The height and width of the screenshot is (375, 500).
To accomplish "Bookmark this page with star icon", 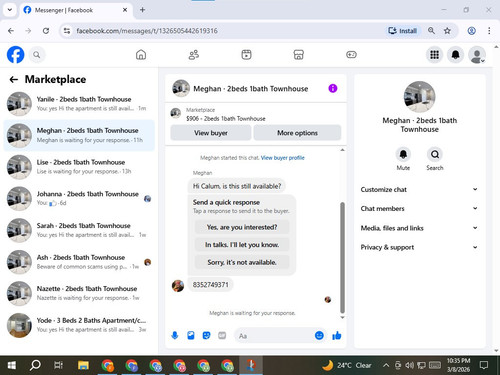I will (x=447, y=31).
